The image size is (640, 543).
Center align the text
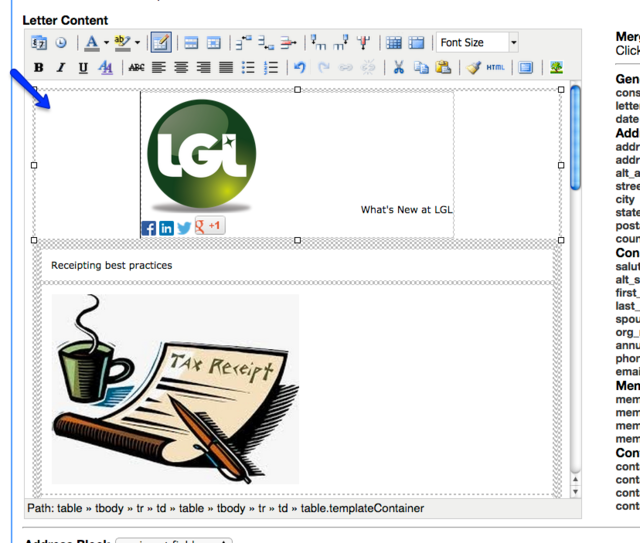[x=181, y=67]
